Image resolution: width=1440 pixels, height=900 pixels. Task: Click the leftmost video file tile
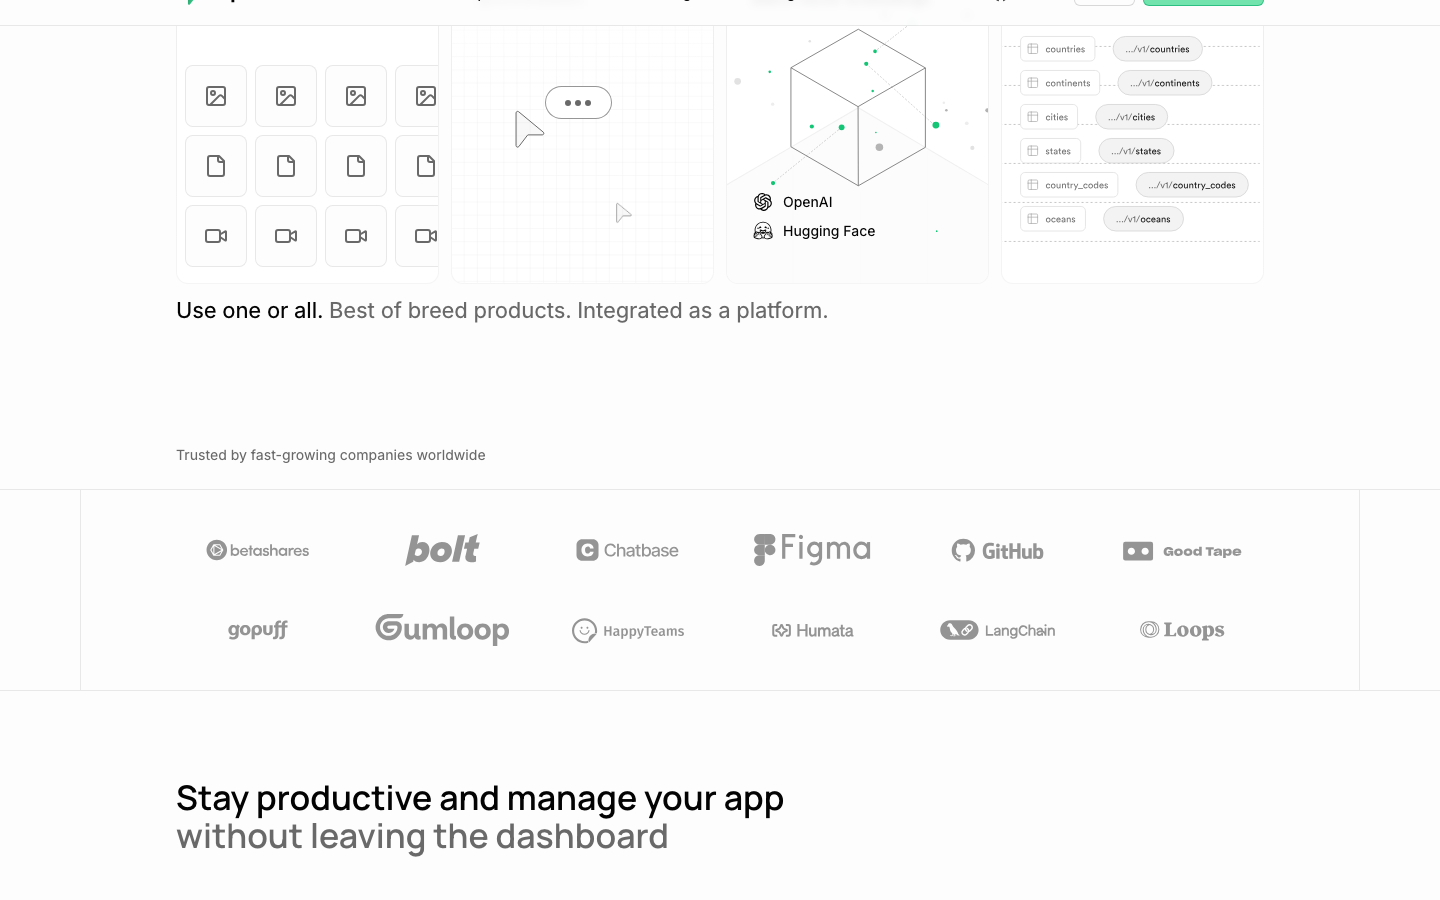coord(216,236)
